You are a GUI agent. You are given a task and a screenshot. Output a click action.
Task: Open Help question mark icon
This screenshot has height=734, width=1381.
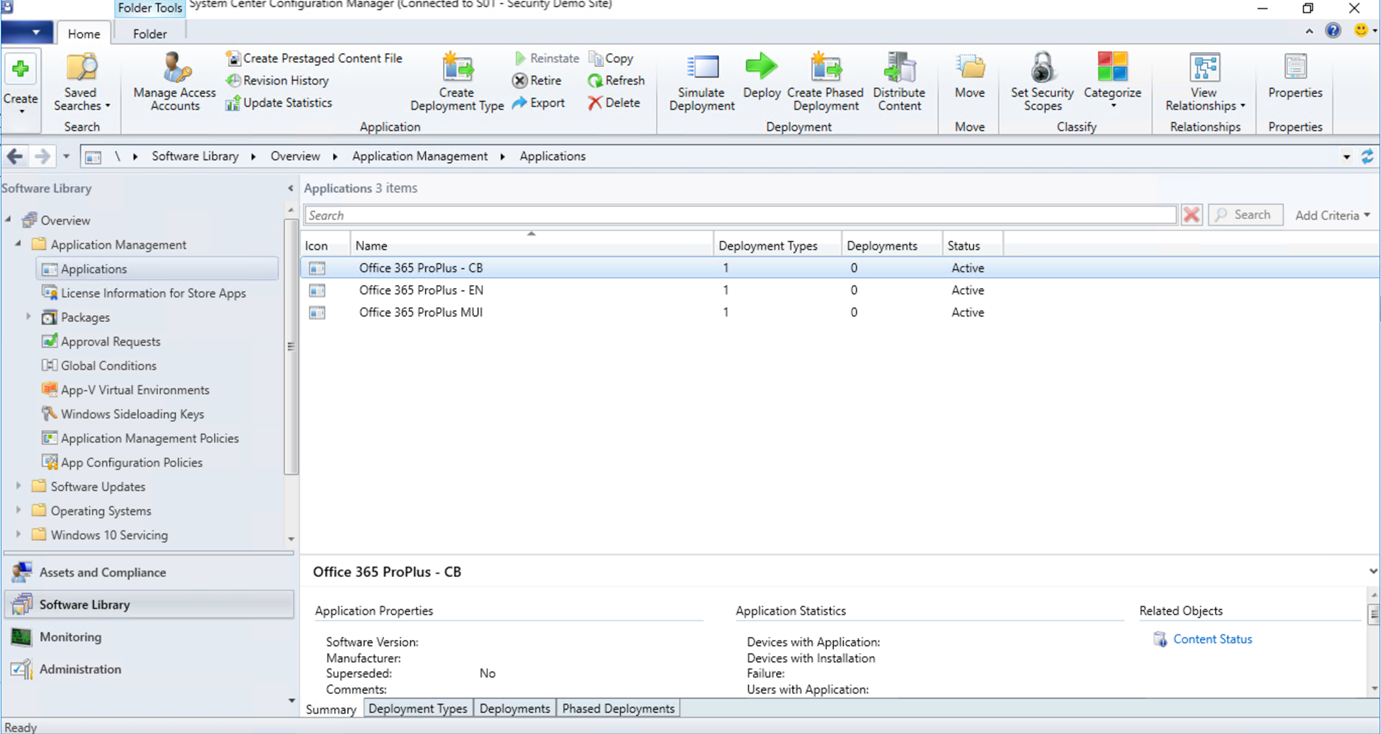tap(1333, 31)
